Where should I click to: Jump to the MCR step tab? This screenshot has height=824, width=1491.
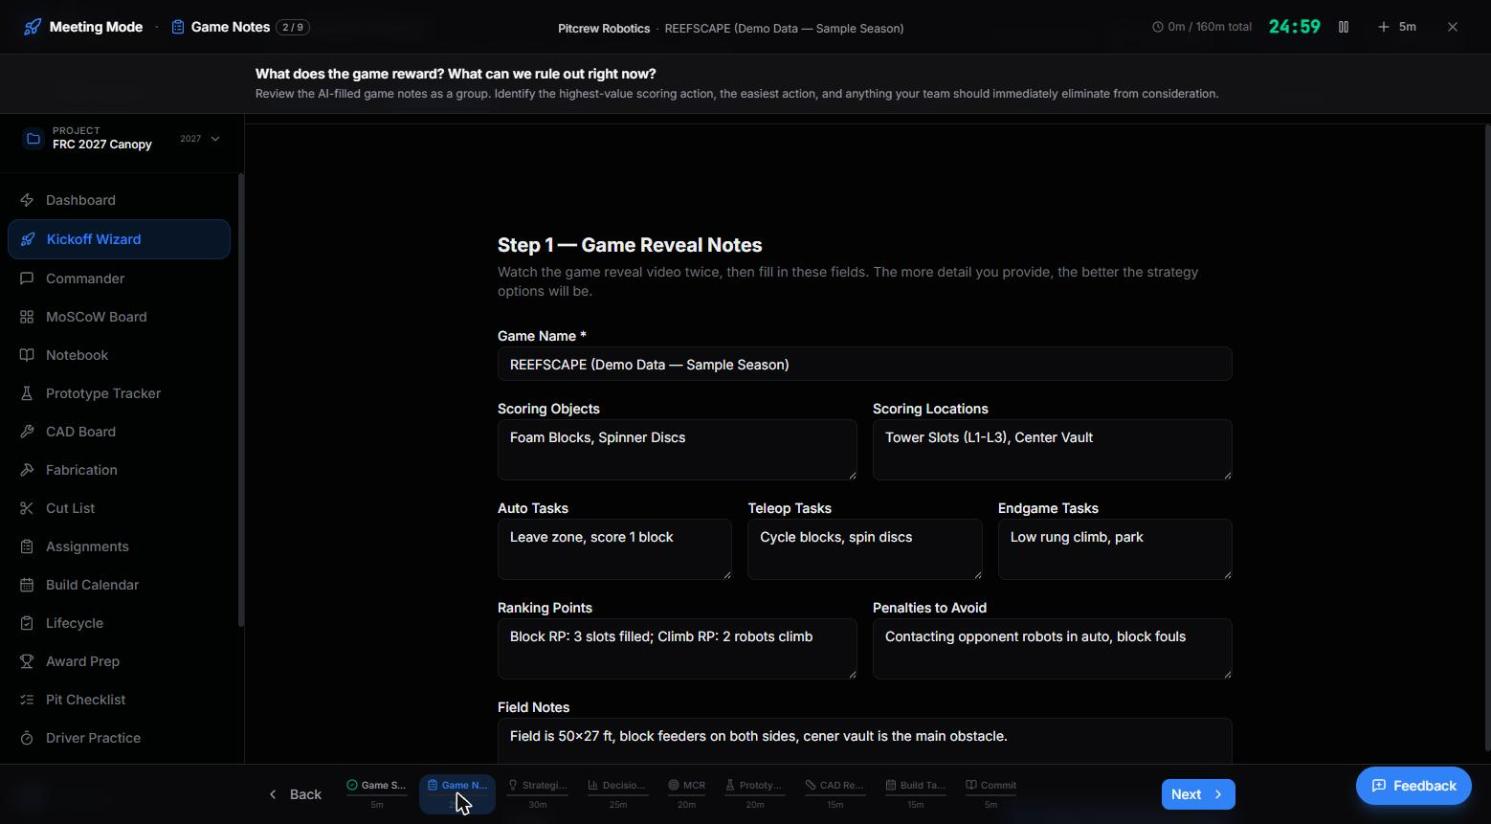click(x=687, y=794)
